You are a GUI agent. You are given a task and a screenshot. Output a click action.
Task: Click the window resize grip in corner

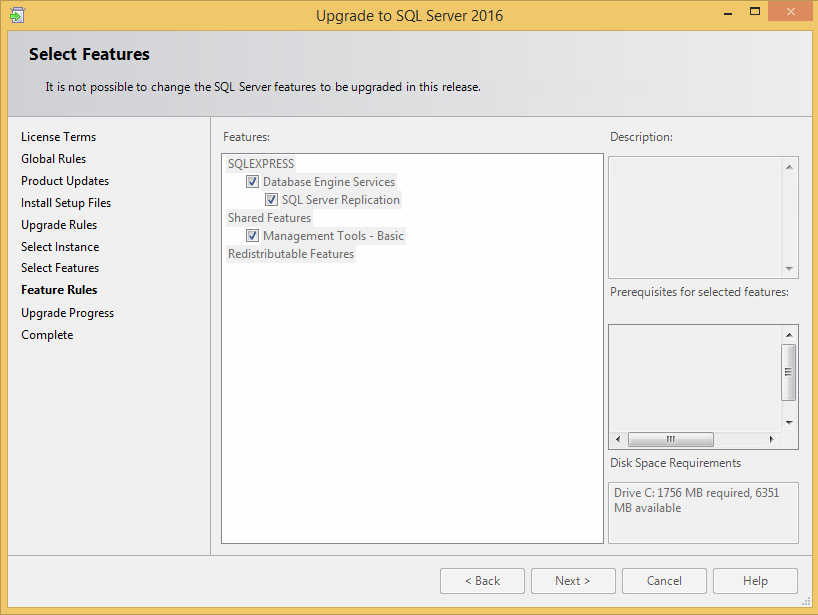[x=806, y=601]
